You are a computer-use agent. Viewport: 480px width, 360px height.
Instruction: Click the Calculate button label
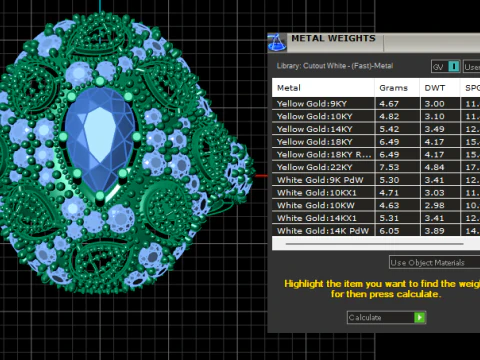(x=365, y=317)
